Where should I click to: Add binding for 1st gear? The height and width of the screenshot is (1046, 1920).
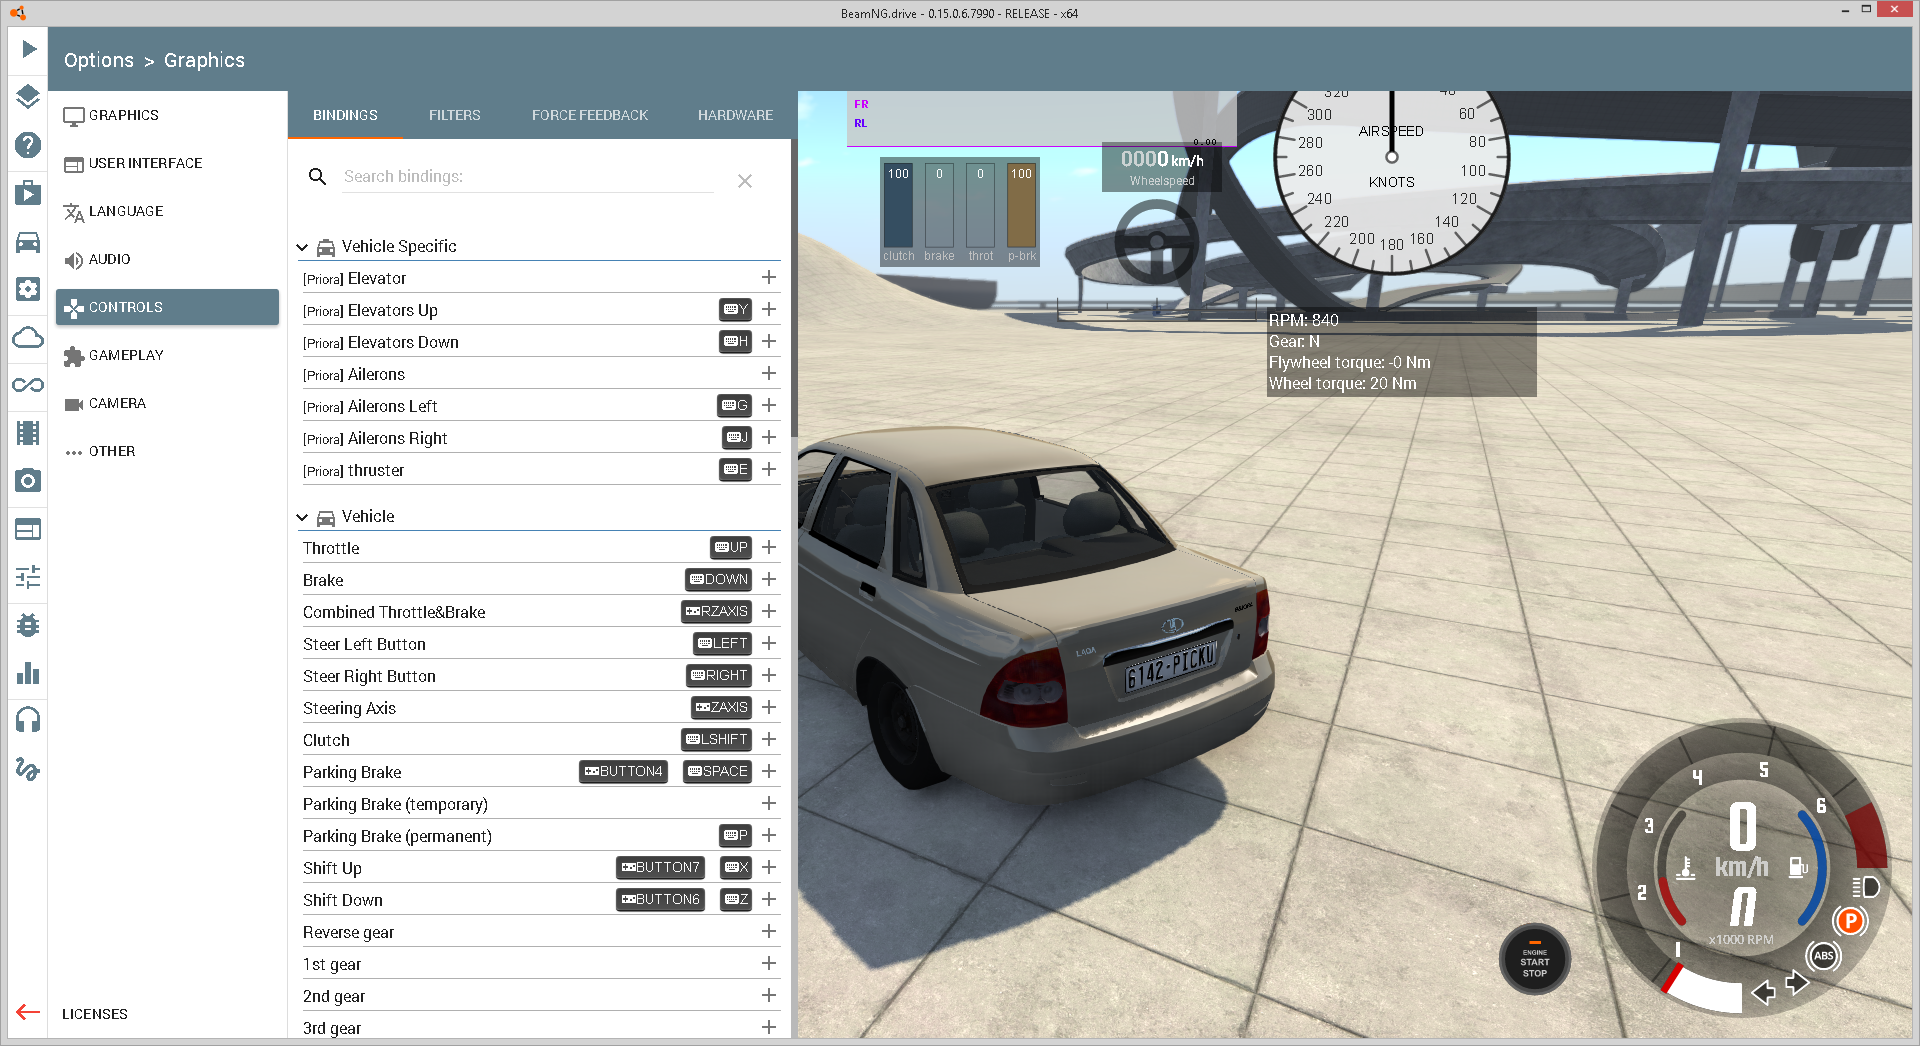(769, 963)
